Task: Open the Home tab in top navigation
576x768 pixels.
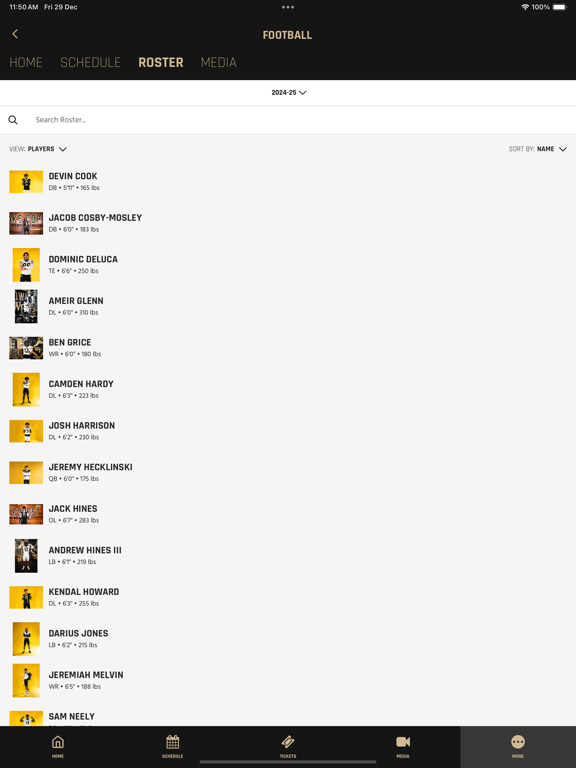Action: pyautogui.click(x=26, y=62)
